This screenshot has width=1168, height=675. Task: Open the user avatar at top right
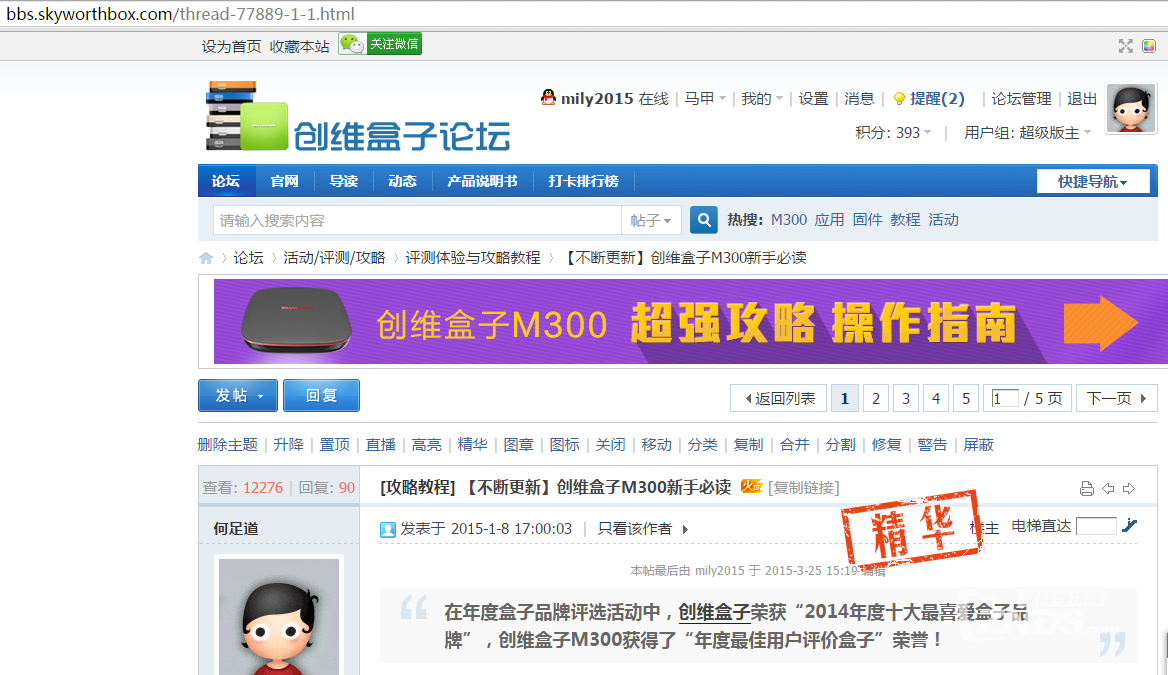click(x=1131, y=109)
